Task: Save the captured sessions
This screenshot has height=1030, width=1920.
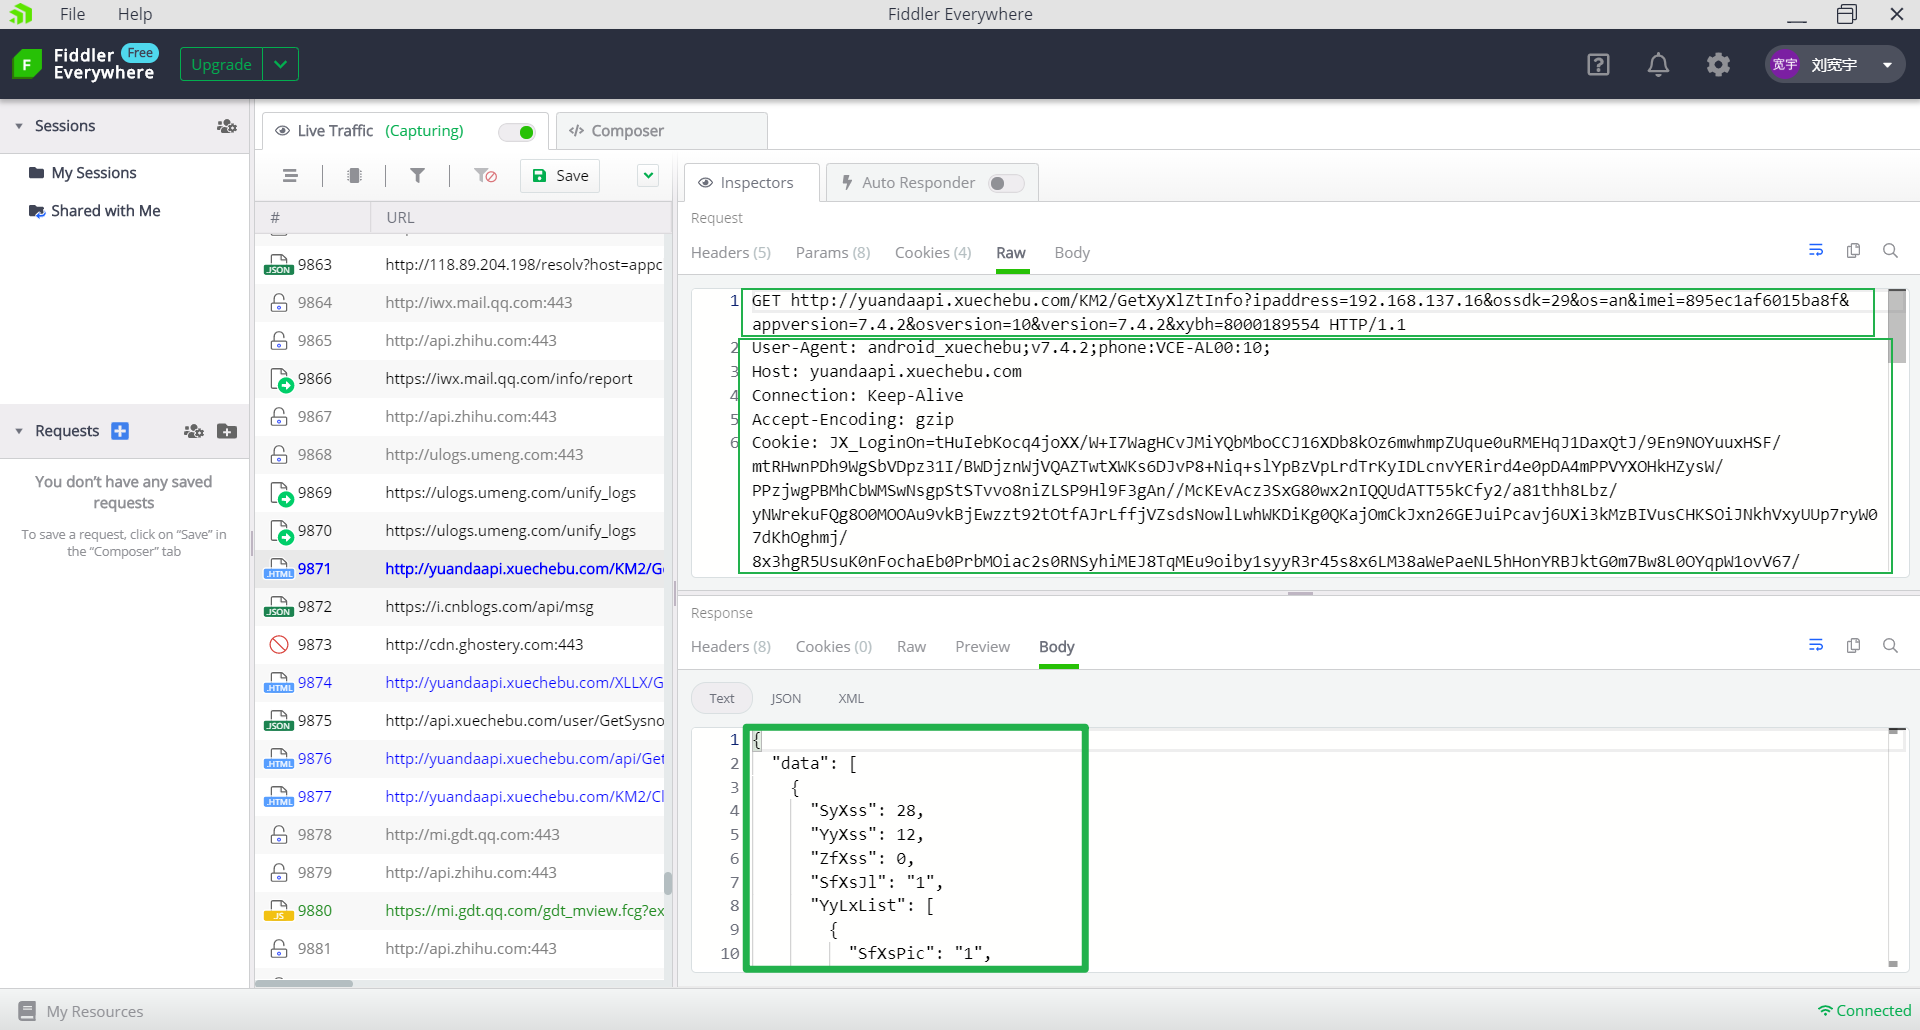Action: pos(560,176)
